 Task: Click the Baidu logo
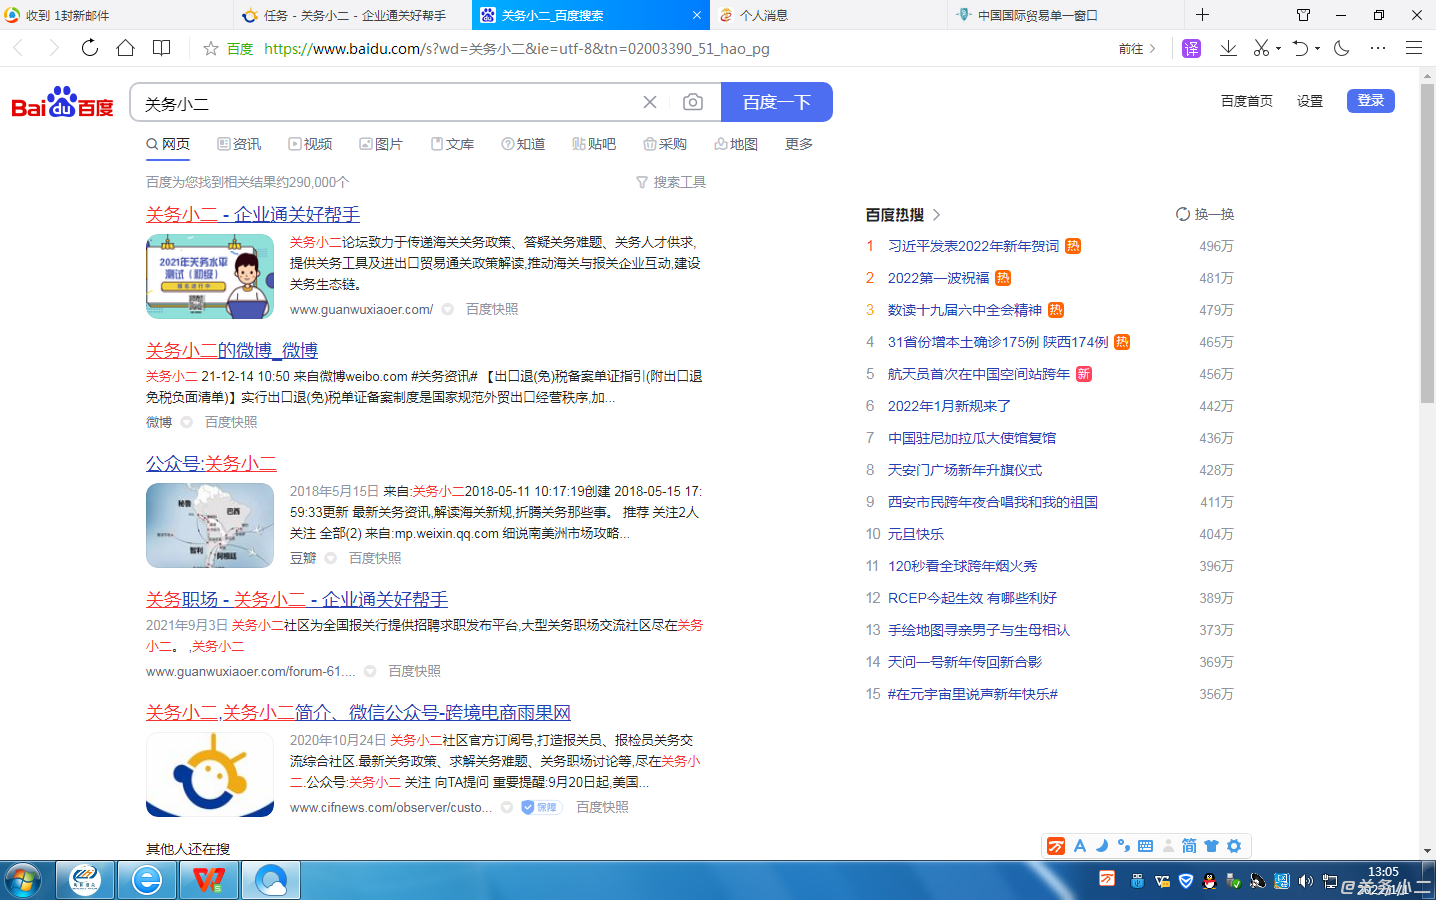click(62, 102)
